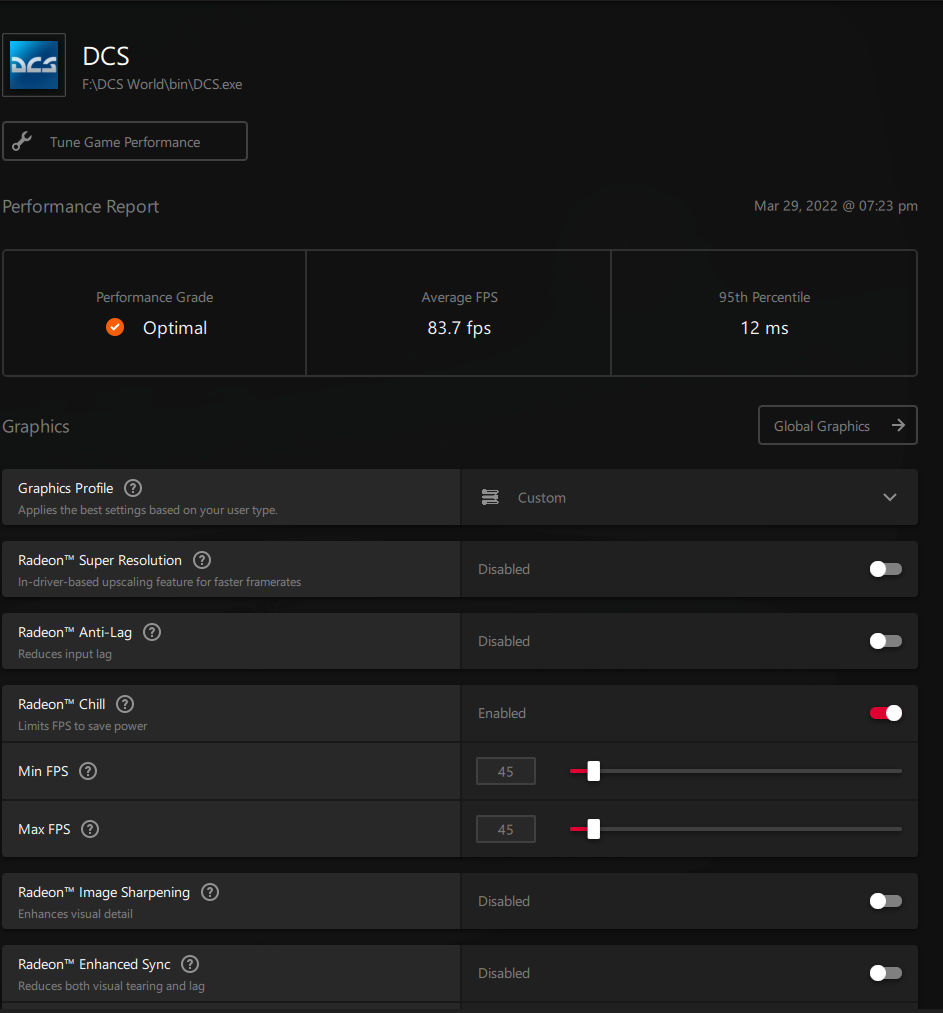This screenshot has height=1013, width=943.
Task: Show help for Radeon Anti-Lag
Action: click(x=152, y=632)
